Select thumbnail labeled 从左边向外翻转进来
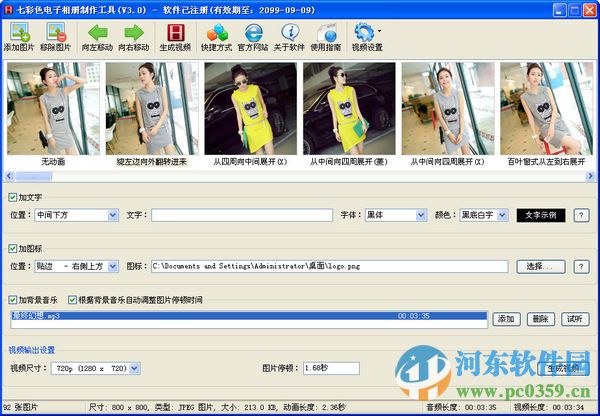The image size is (600, 416). click(152, 108)
